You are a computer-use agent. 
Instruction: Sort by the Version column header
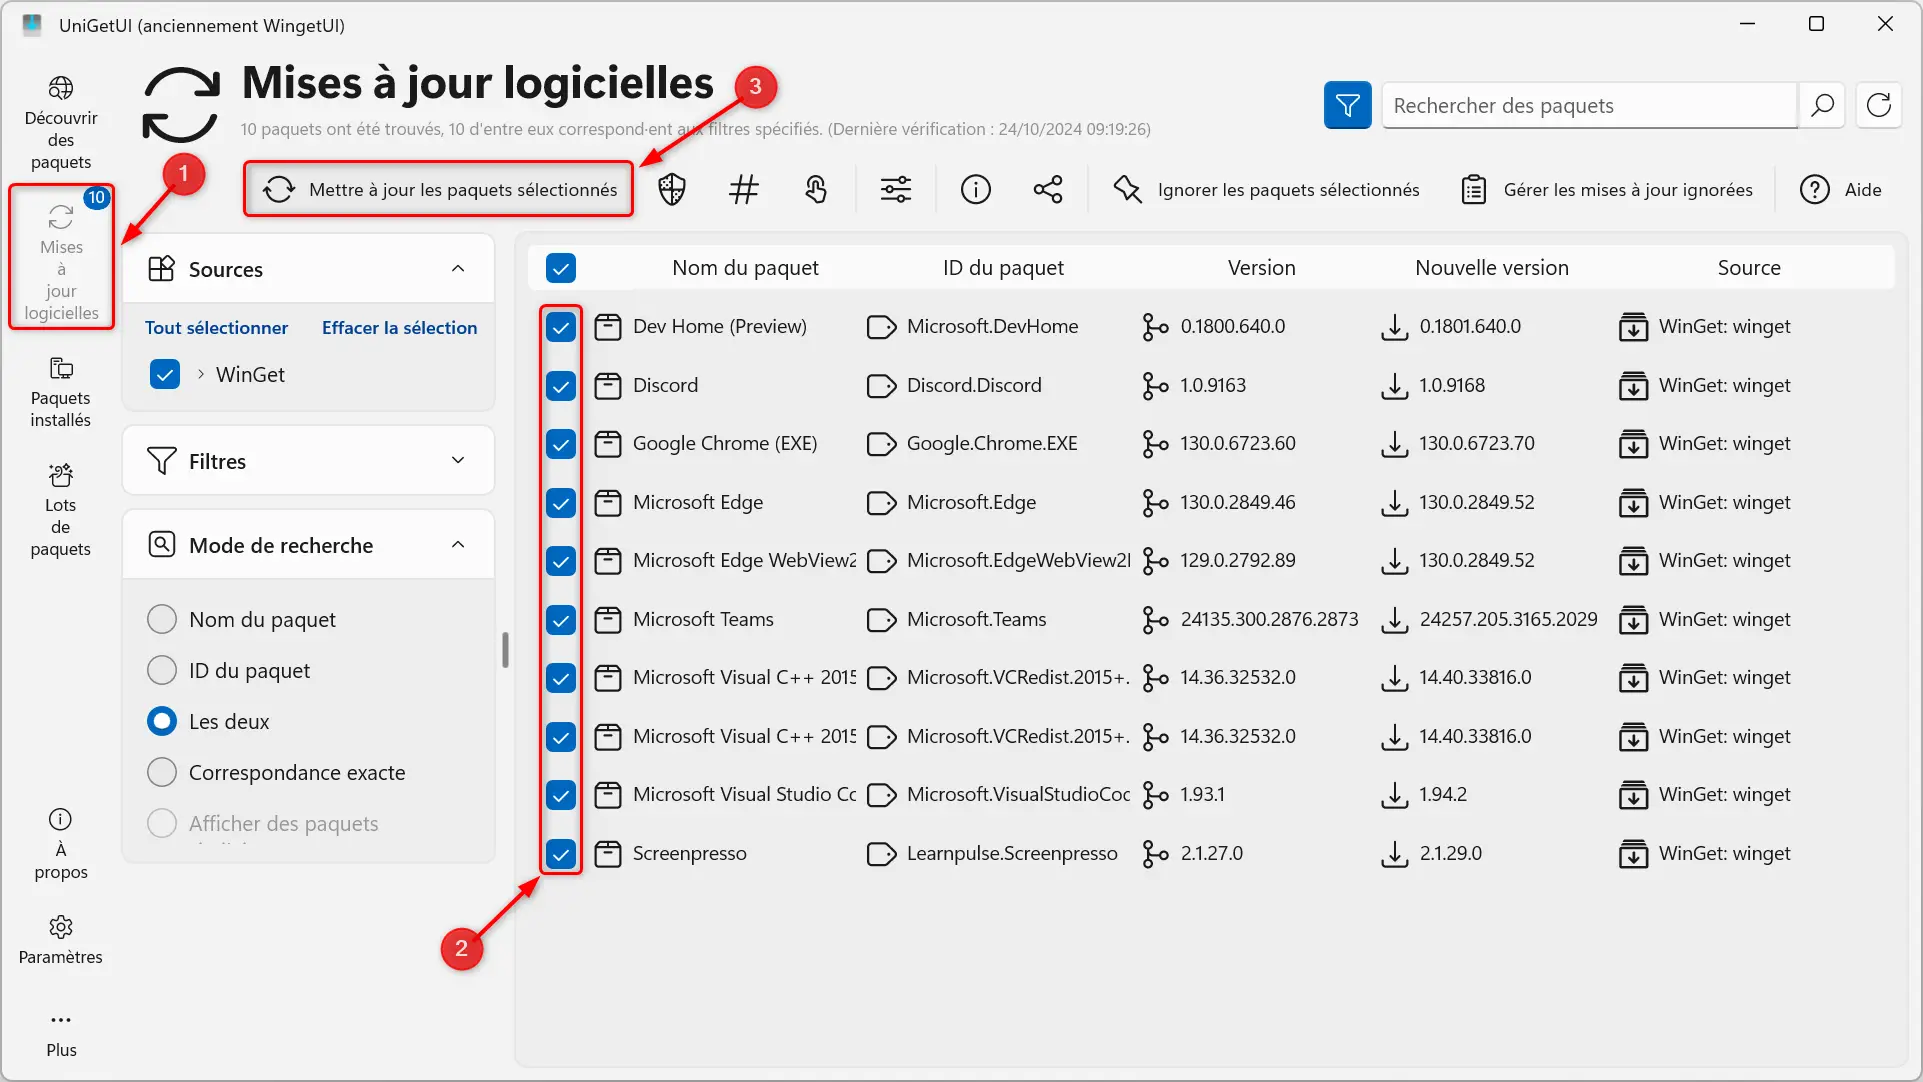point(1261,268)
